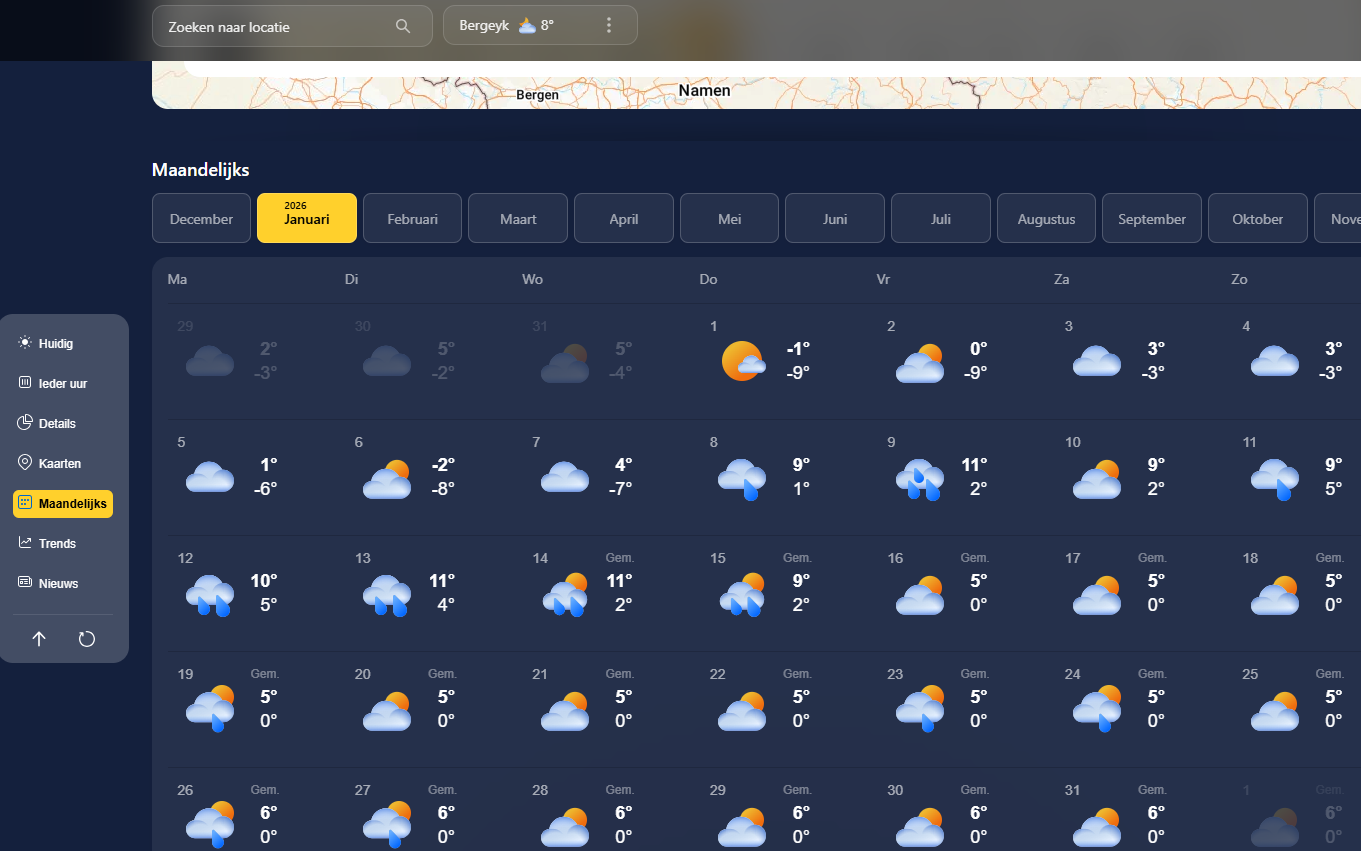Click the Huidig sun icon in sidebar
The width and height of the screenshot is (1361, 851).
click(x=25, y=343)
